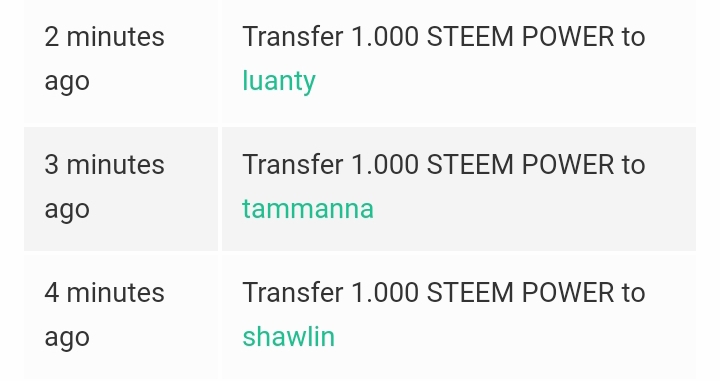Click "STEEM POWER" text in the 3-minute row
Screen dimensions: 720x381
point(520,164)
